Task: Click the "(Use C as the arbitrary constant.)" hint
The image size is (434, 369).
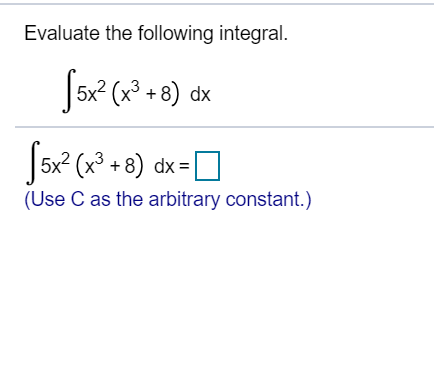Action: click(x=168, y=200)
